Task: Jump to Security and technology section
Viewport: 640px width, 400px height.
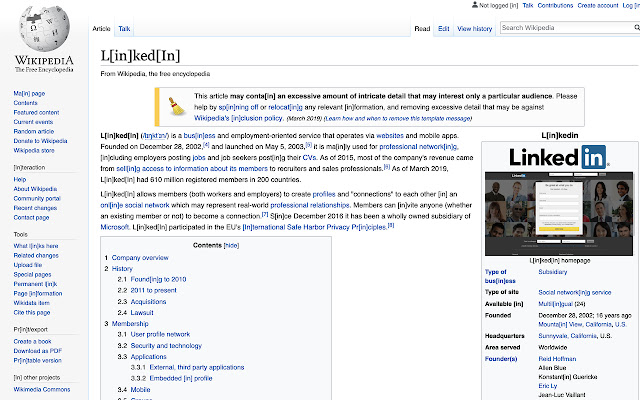Action: (166, 346)
